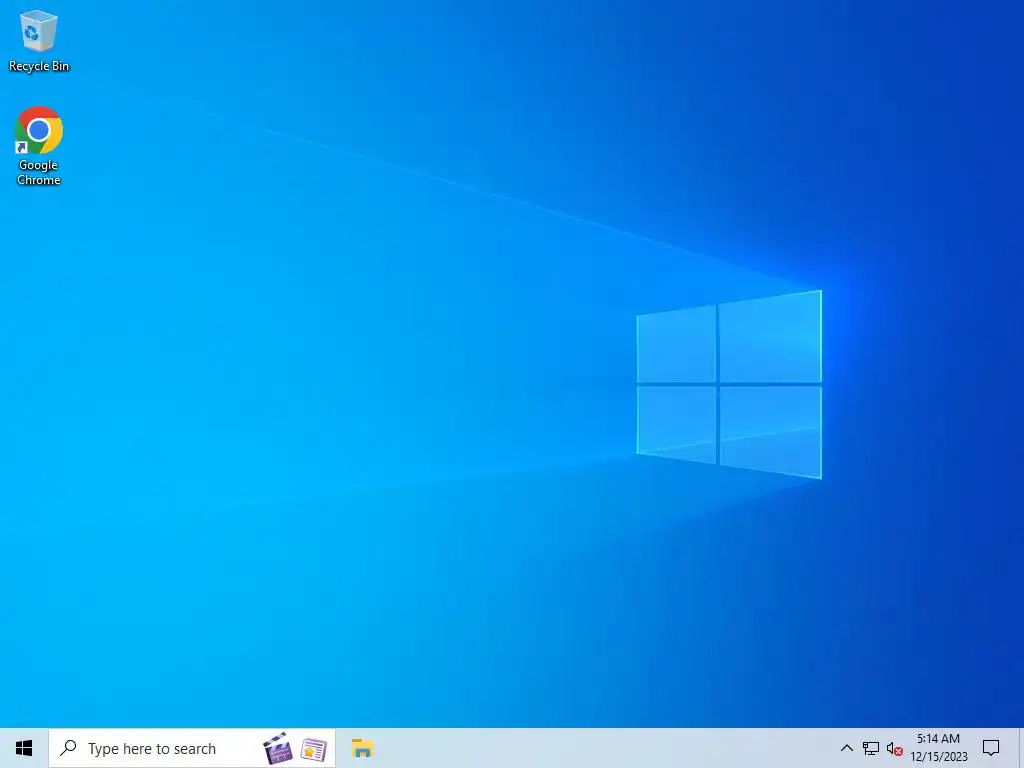Select the Recycle Bin desktop icon
This screenshot has width=1024, height=768.
pyautogui.click(x=39, y=40)
